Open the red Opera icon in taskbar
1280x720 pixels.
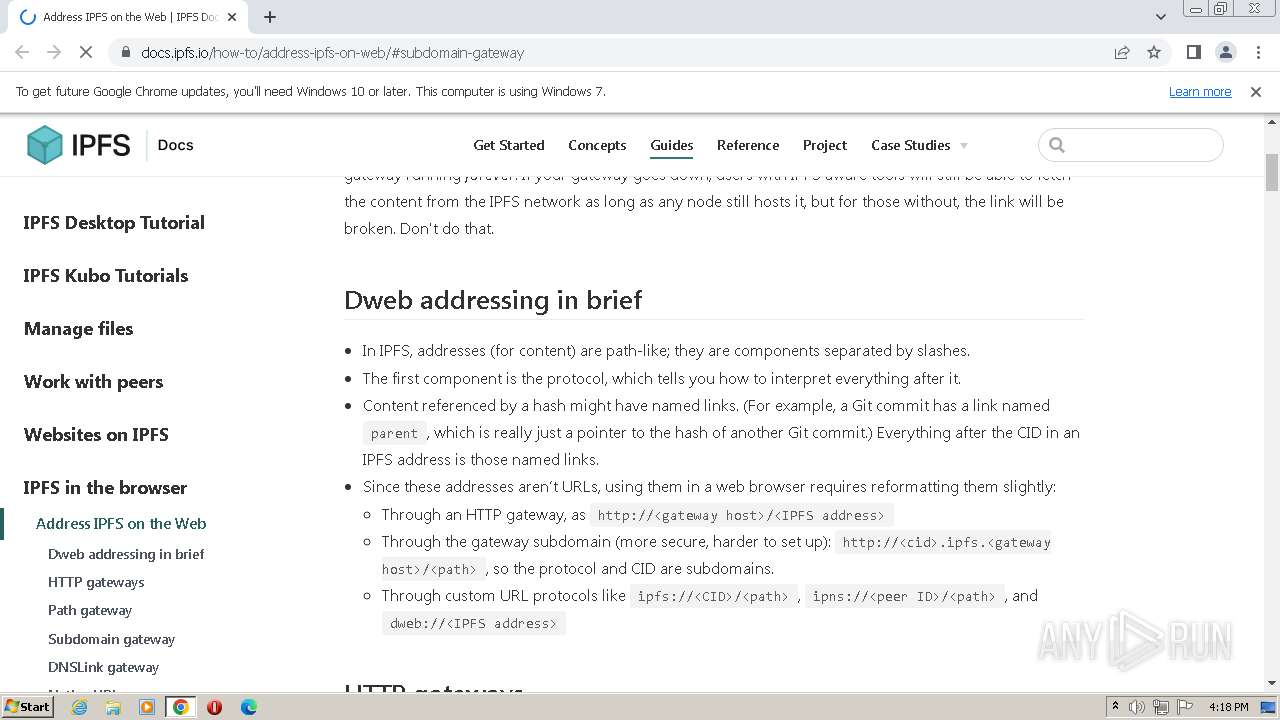214,707
